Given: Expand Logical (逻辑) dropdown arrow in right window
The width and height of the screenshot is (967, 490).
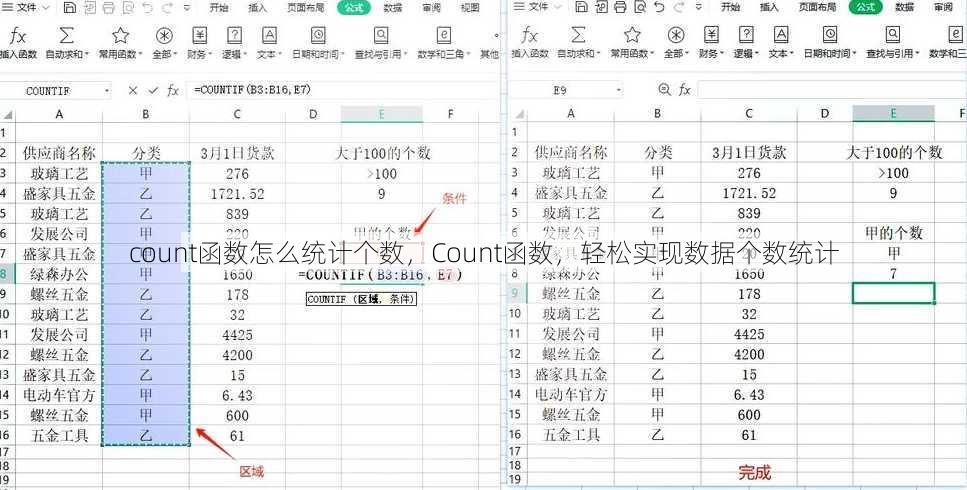Looking at the screenshot, I should (x=757, y=54).
